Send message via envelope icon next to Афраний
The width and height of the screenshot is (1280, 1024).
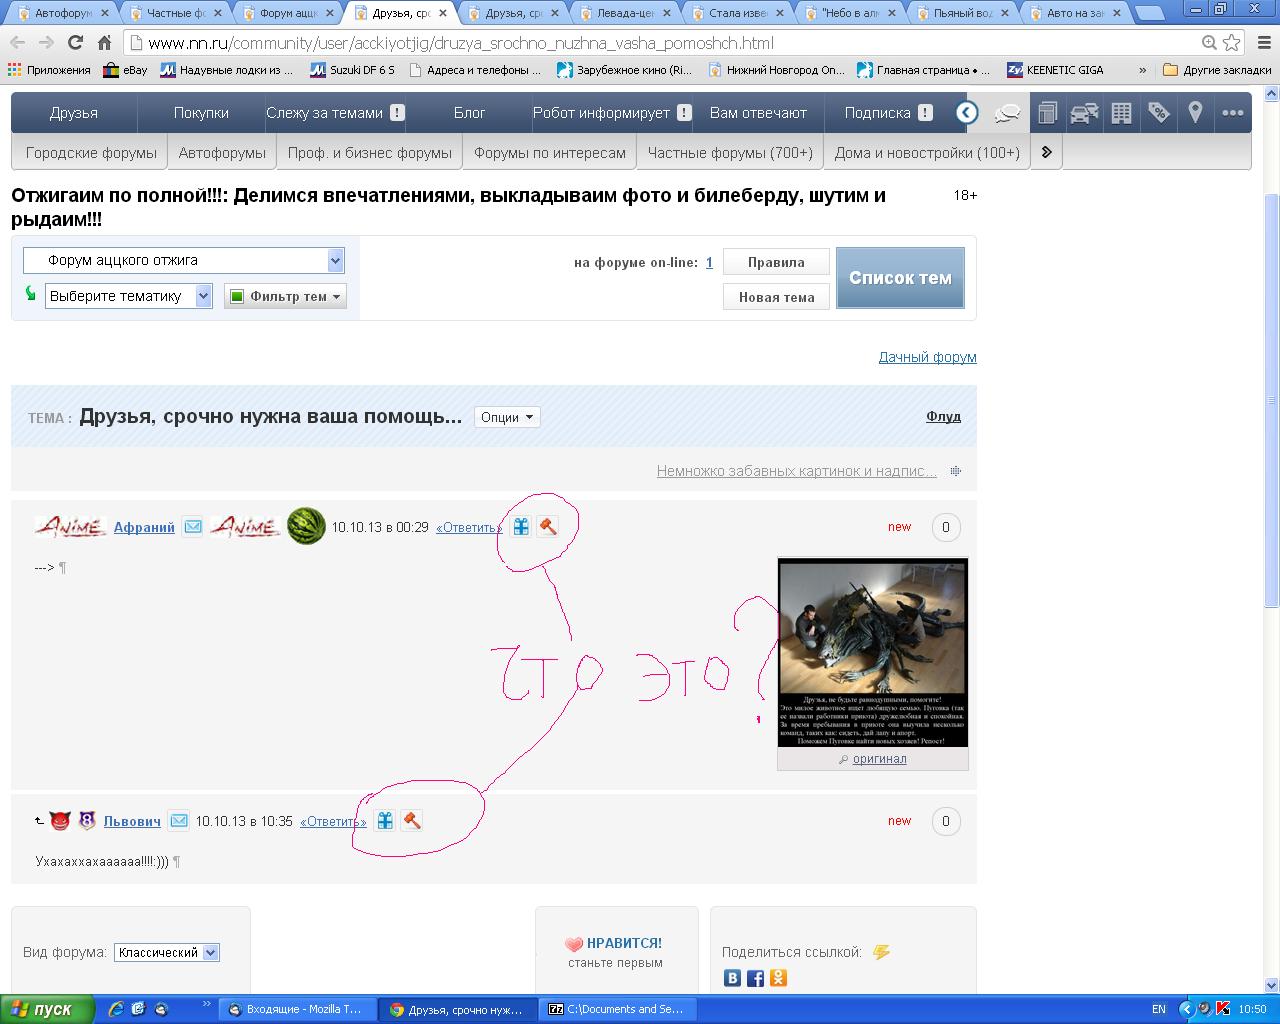click(x=192, y=527)
